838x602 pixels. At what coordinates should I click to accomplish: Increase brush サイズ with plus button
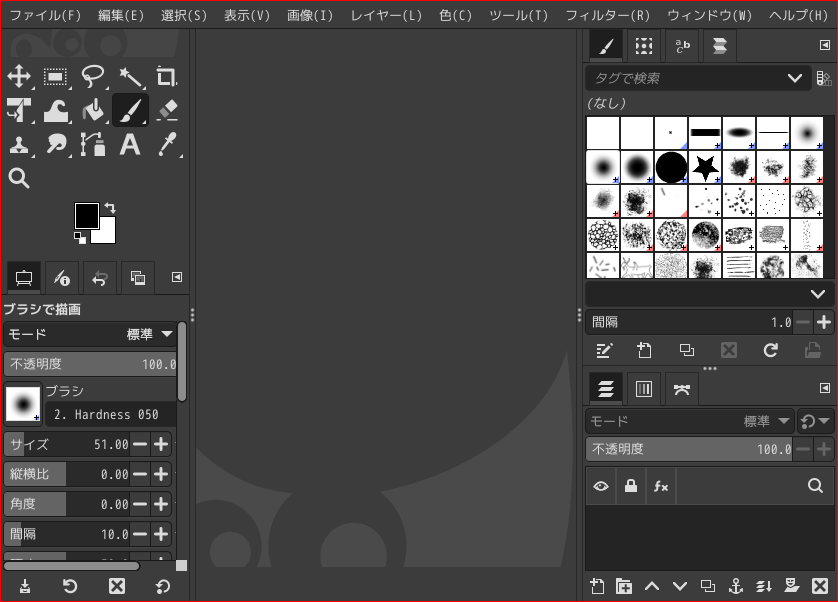tap(161, 444)
